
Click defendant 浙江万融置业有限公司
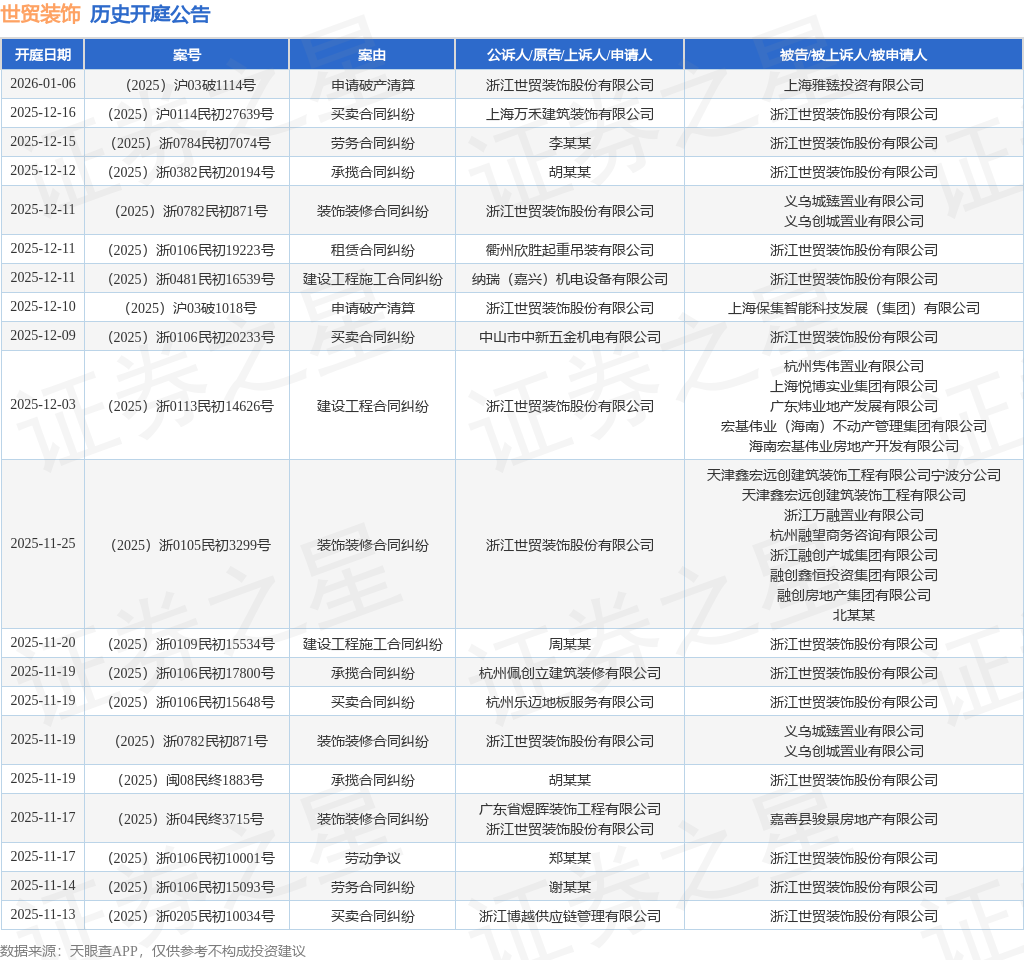click(854, 515)
